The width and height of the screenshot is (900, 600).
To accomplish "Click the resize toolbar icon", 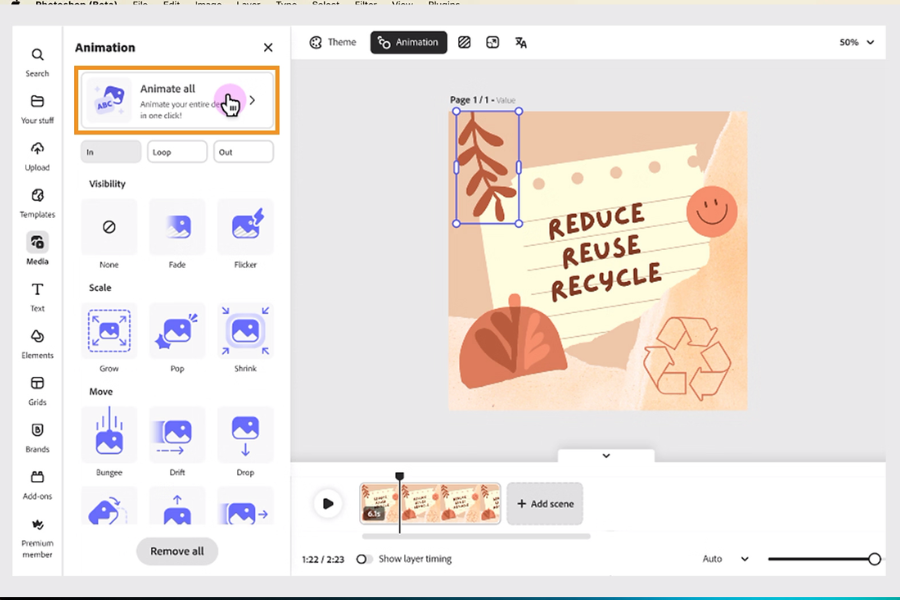I will (x=492, y=42).
